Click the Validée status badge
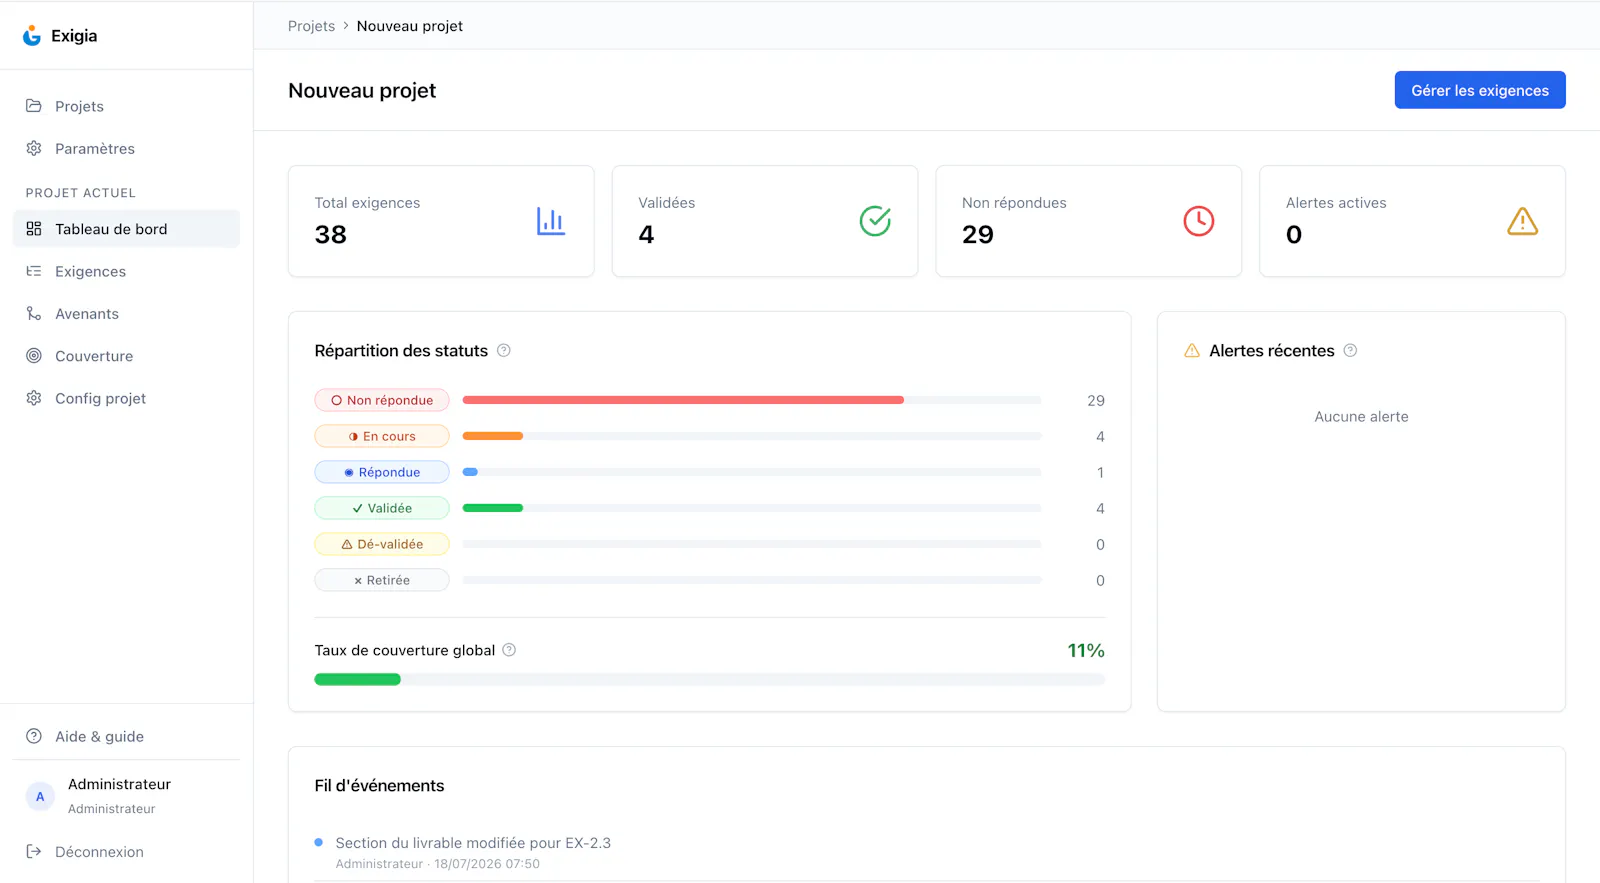 (x=382, y=508)
